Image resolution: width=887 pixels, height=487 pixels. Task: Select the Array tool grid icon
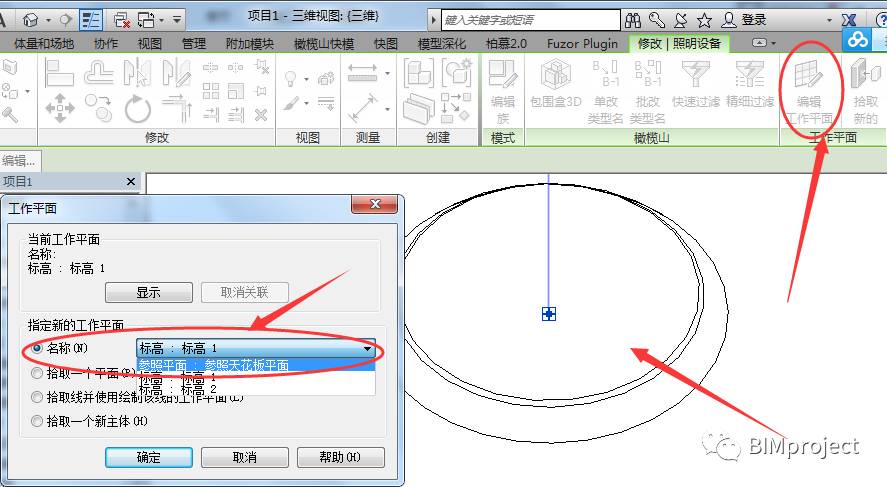click(x=210, y=90)
